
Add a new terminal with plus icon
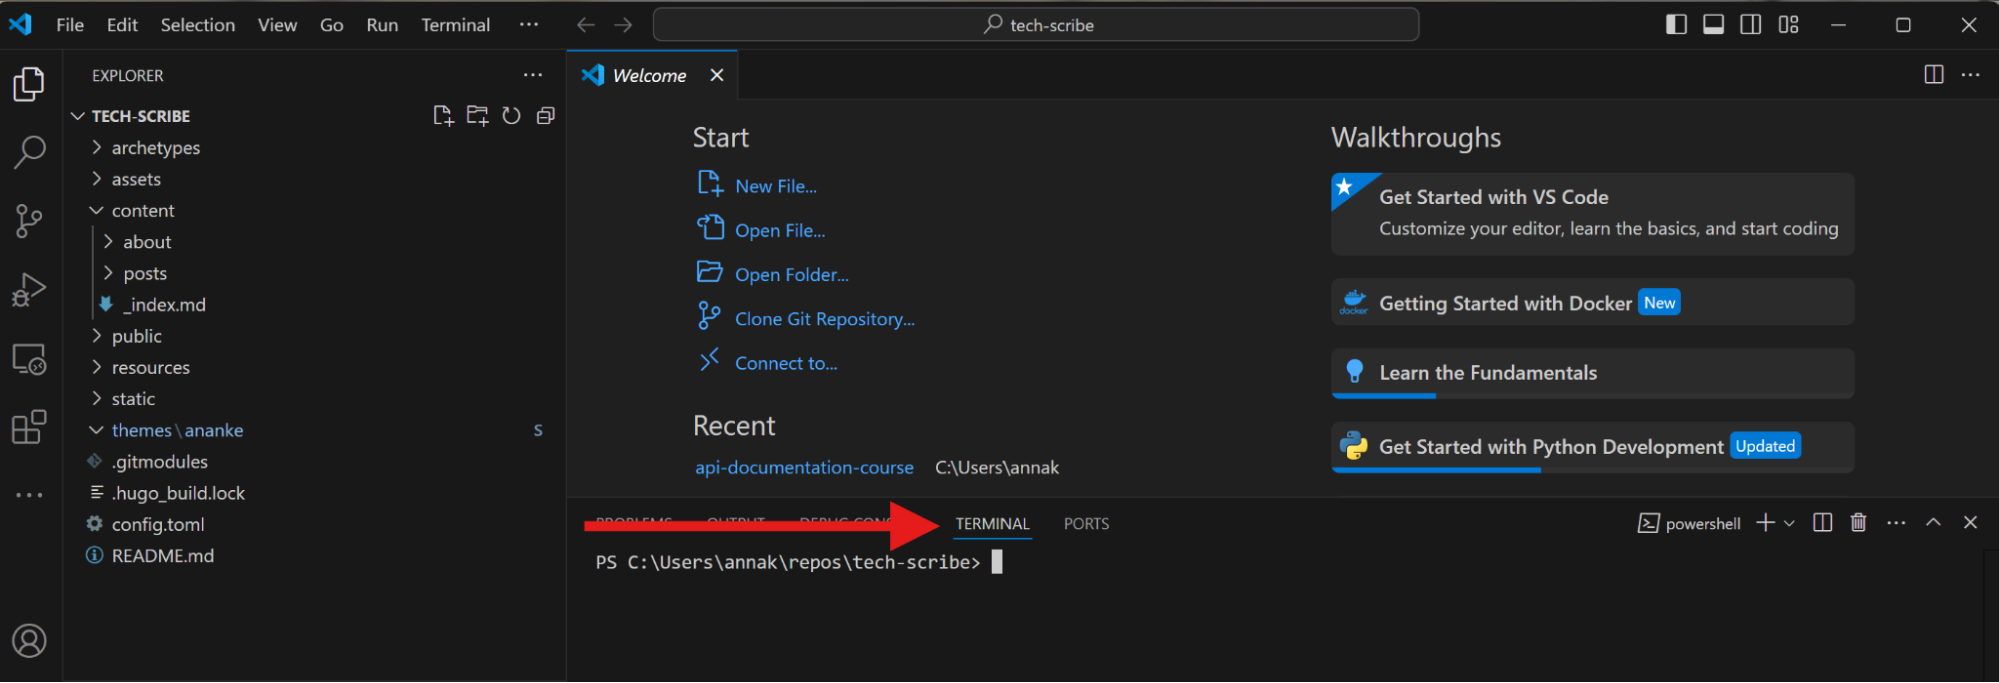click(x=1766, y=523)
